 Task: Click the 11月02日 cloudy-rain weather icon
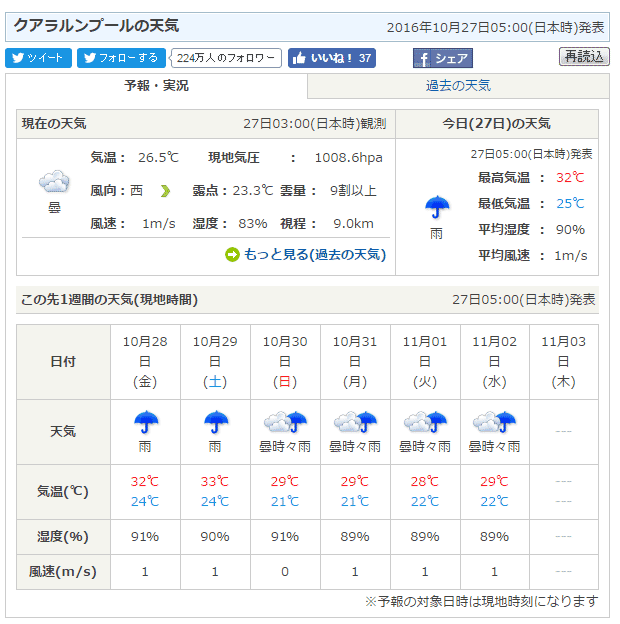coord(495,422)
